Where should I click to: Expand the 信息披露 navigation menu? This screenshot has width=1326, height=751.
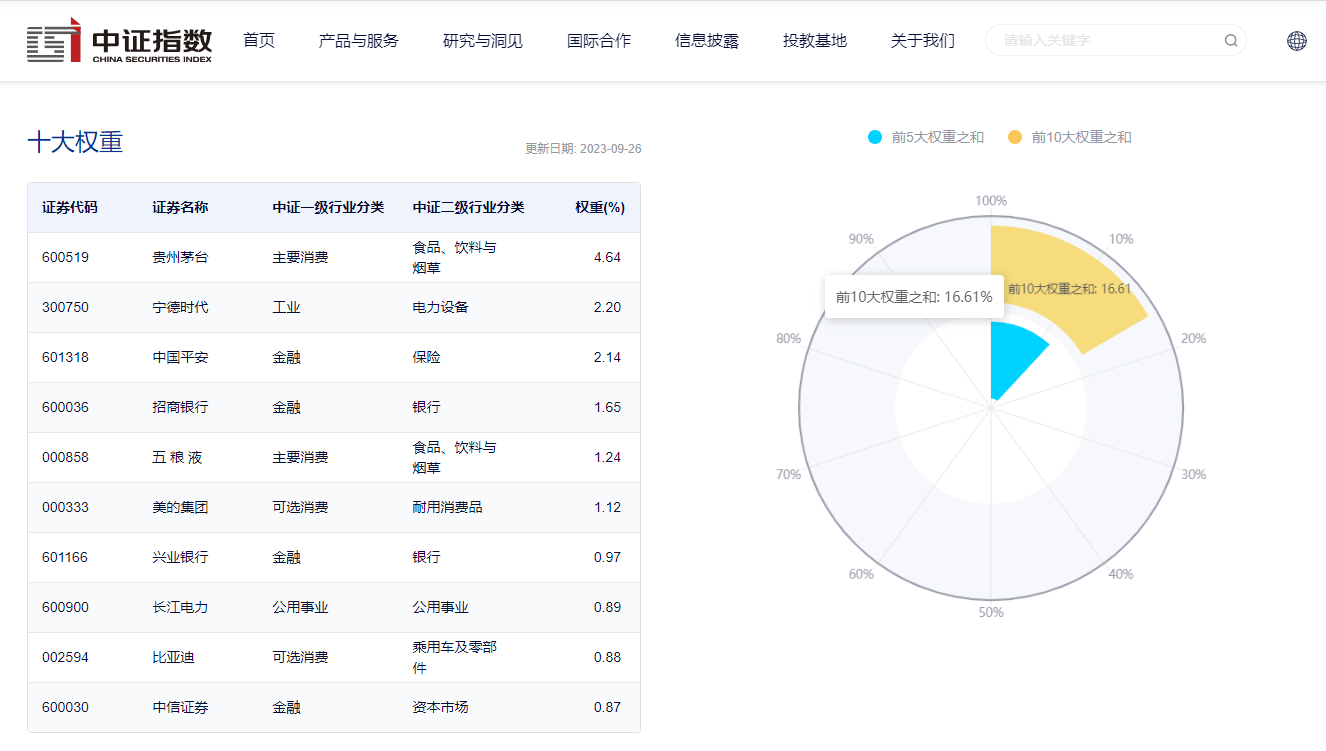pyautogui.click(x=706, y=41)
